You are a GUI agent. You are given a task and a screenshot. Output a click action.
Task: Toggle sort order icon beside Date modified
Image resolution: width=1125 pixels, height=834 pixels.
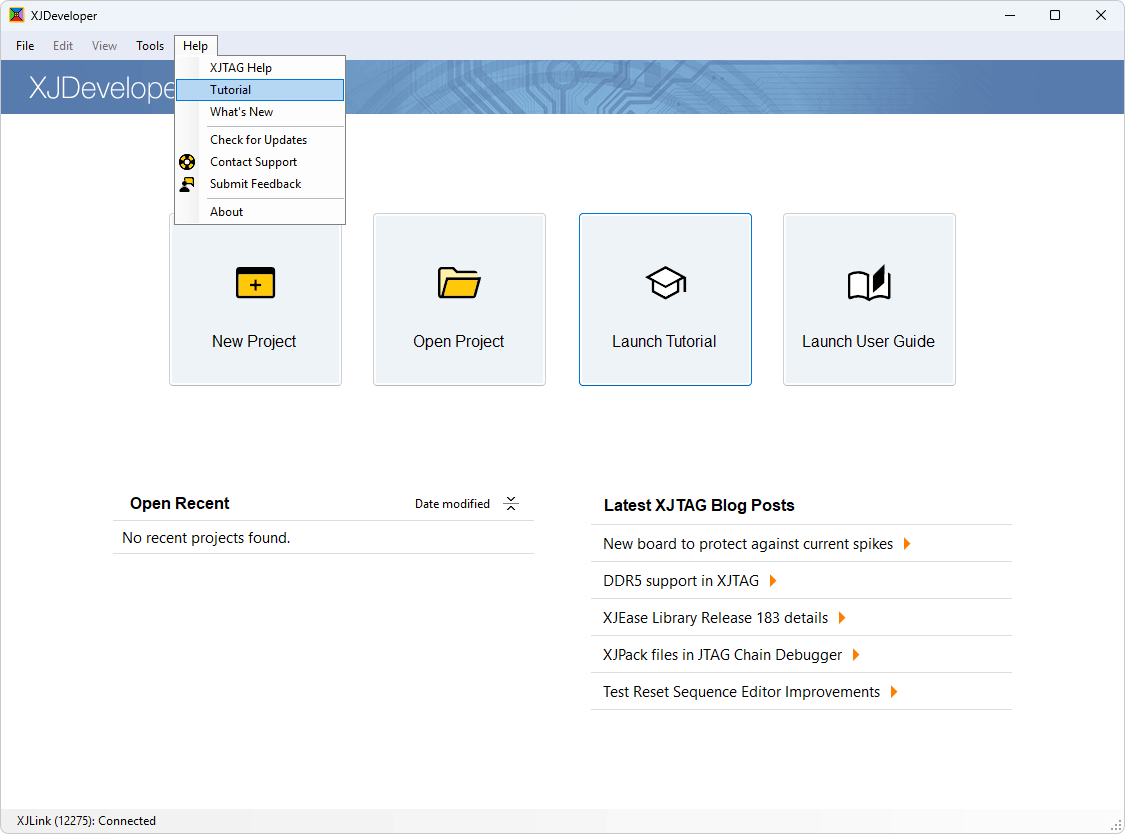click(511, 504)
